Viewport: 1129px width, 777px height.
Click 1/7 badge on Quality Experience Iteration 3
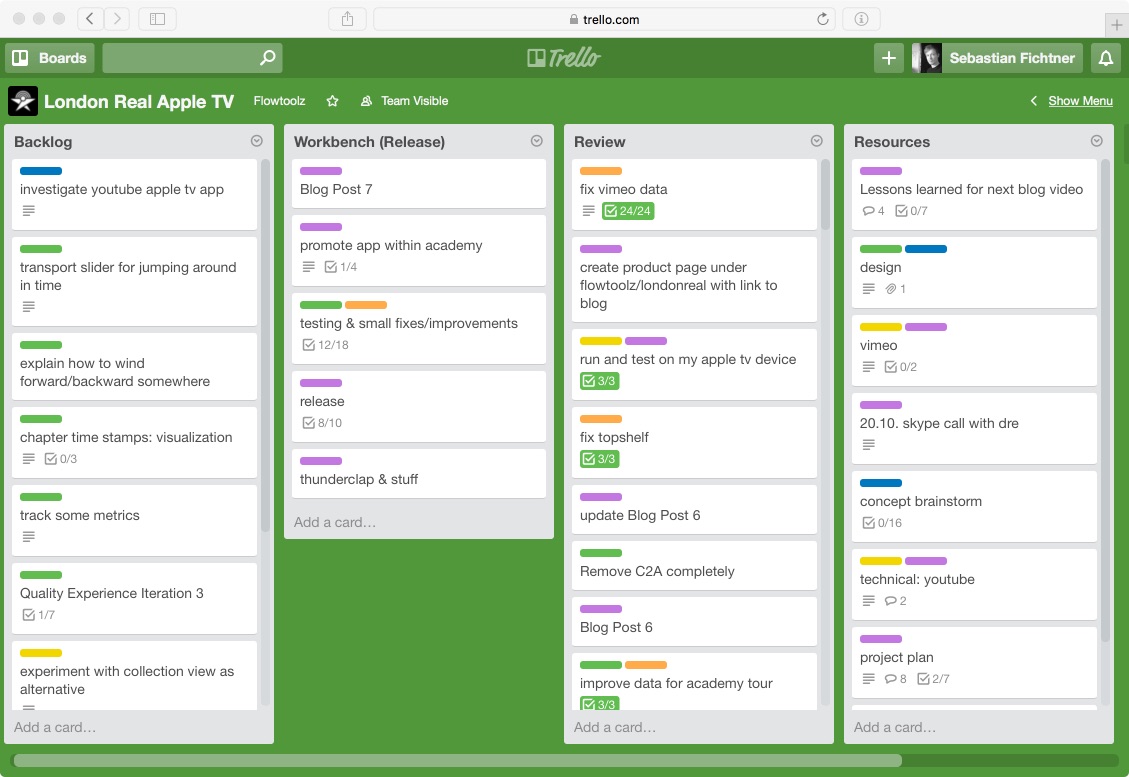pyautogui.click(x=39, y=615)
